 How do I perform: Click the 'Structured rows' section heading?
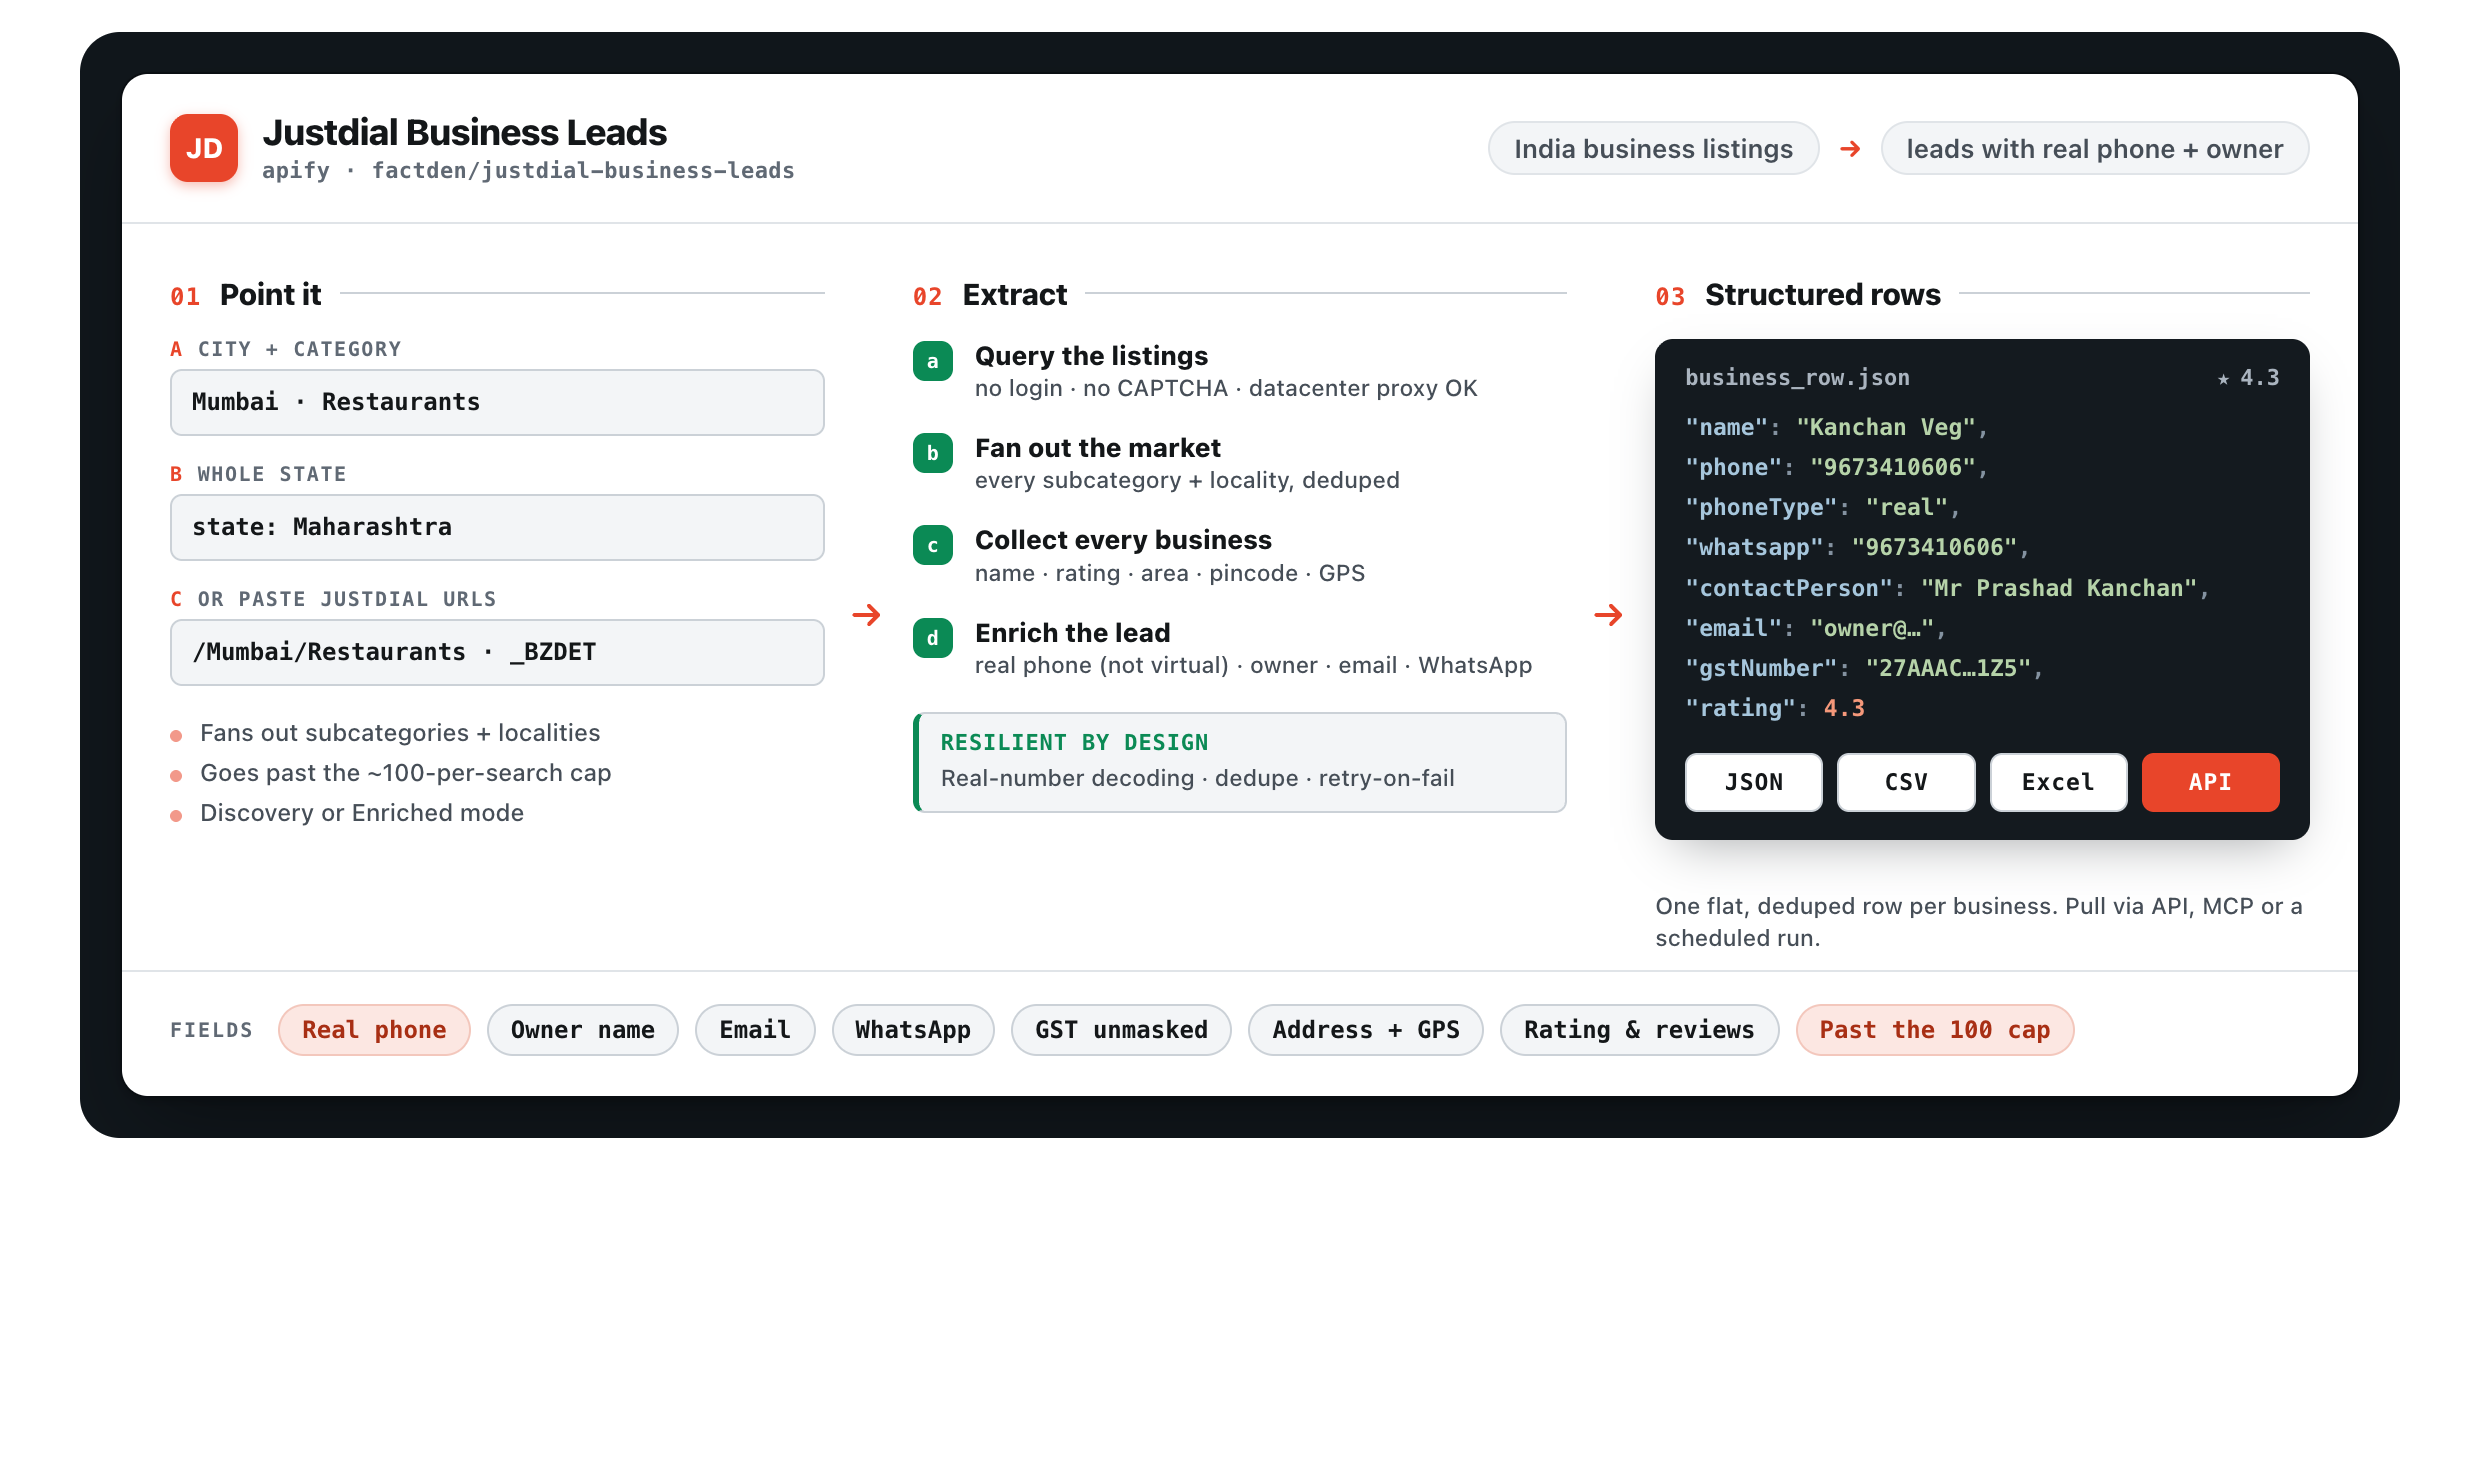(1822, 295)
